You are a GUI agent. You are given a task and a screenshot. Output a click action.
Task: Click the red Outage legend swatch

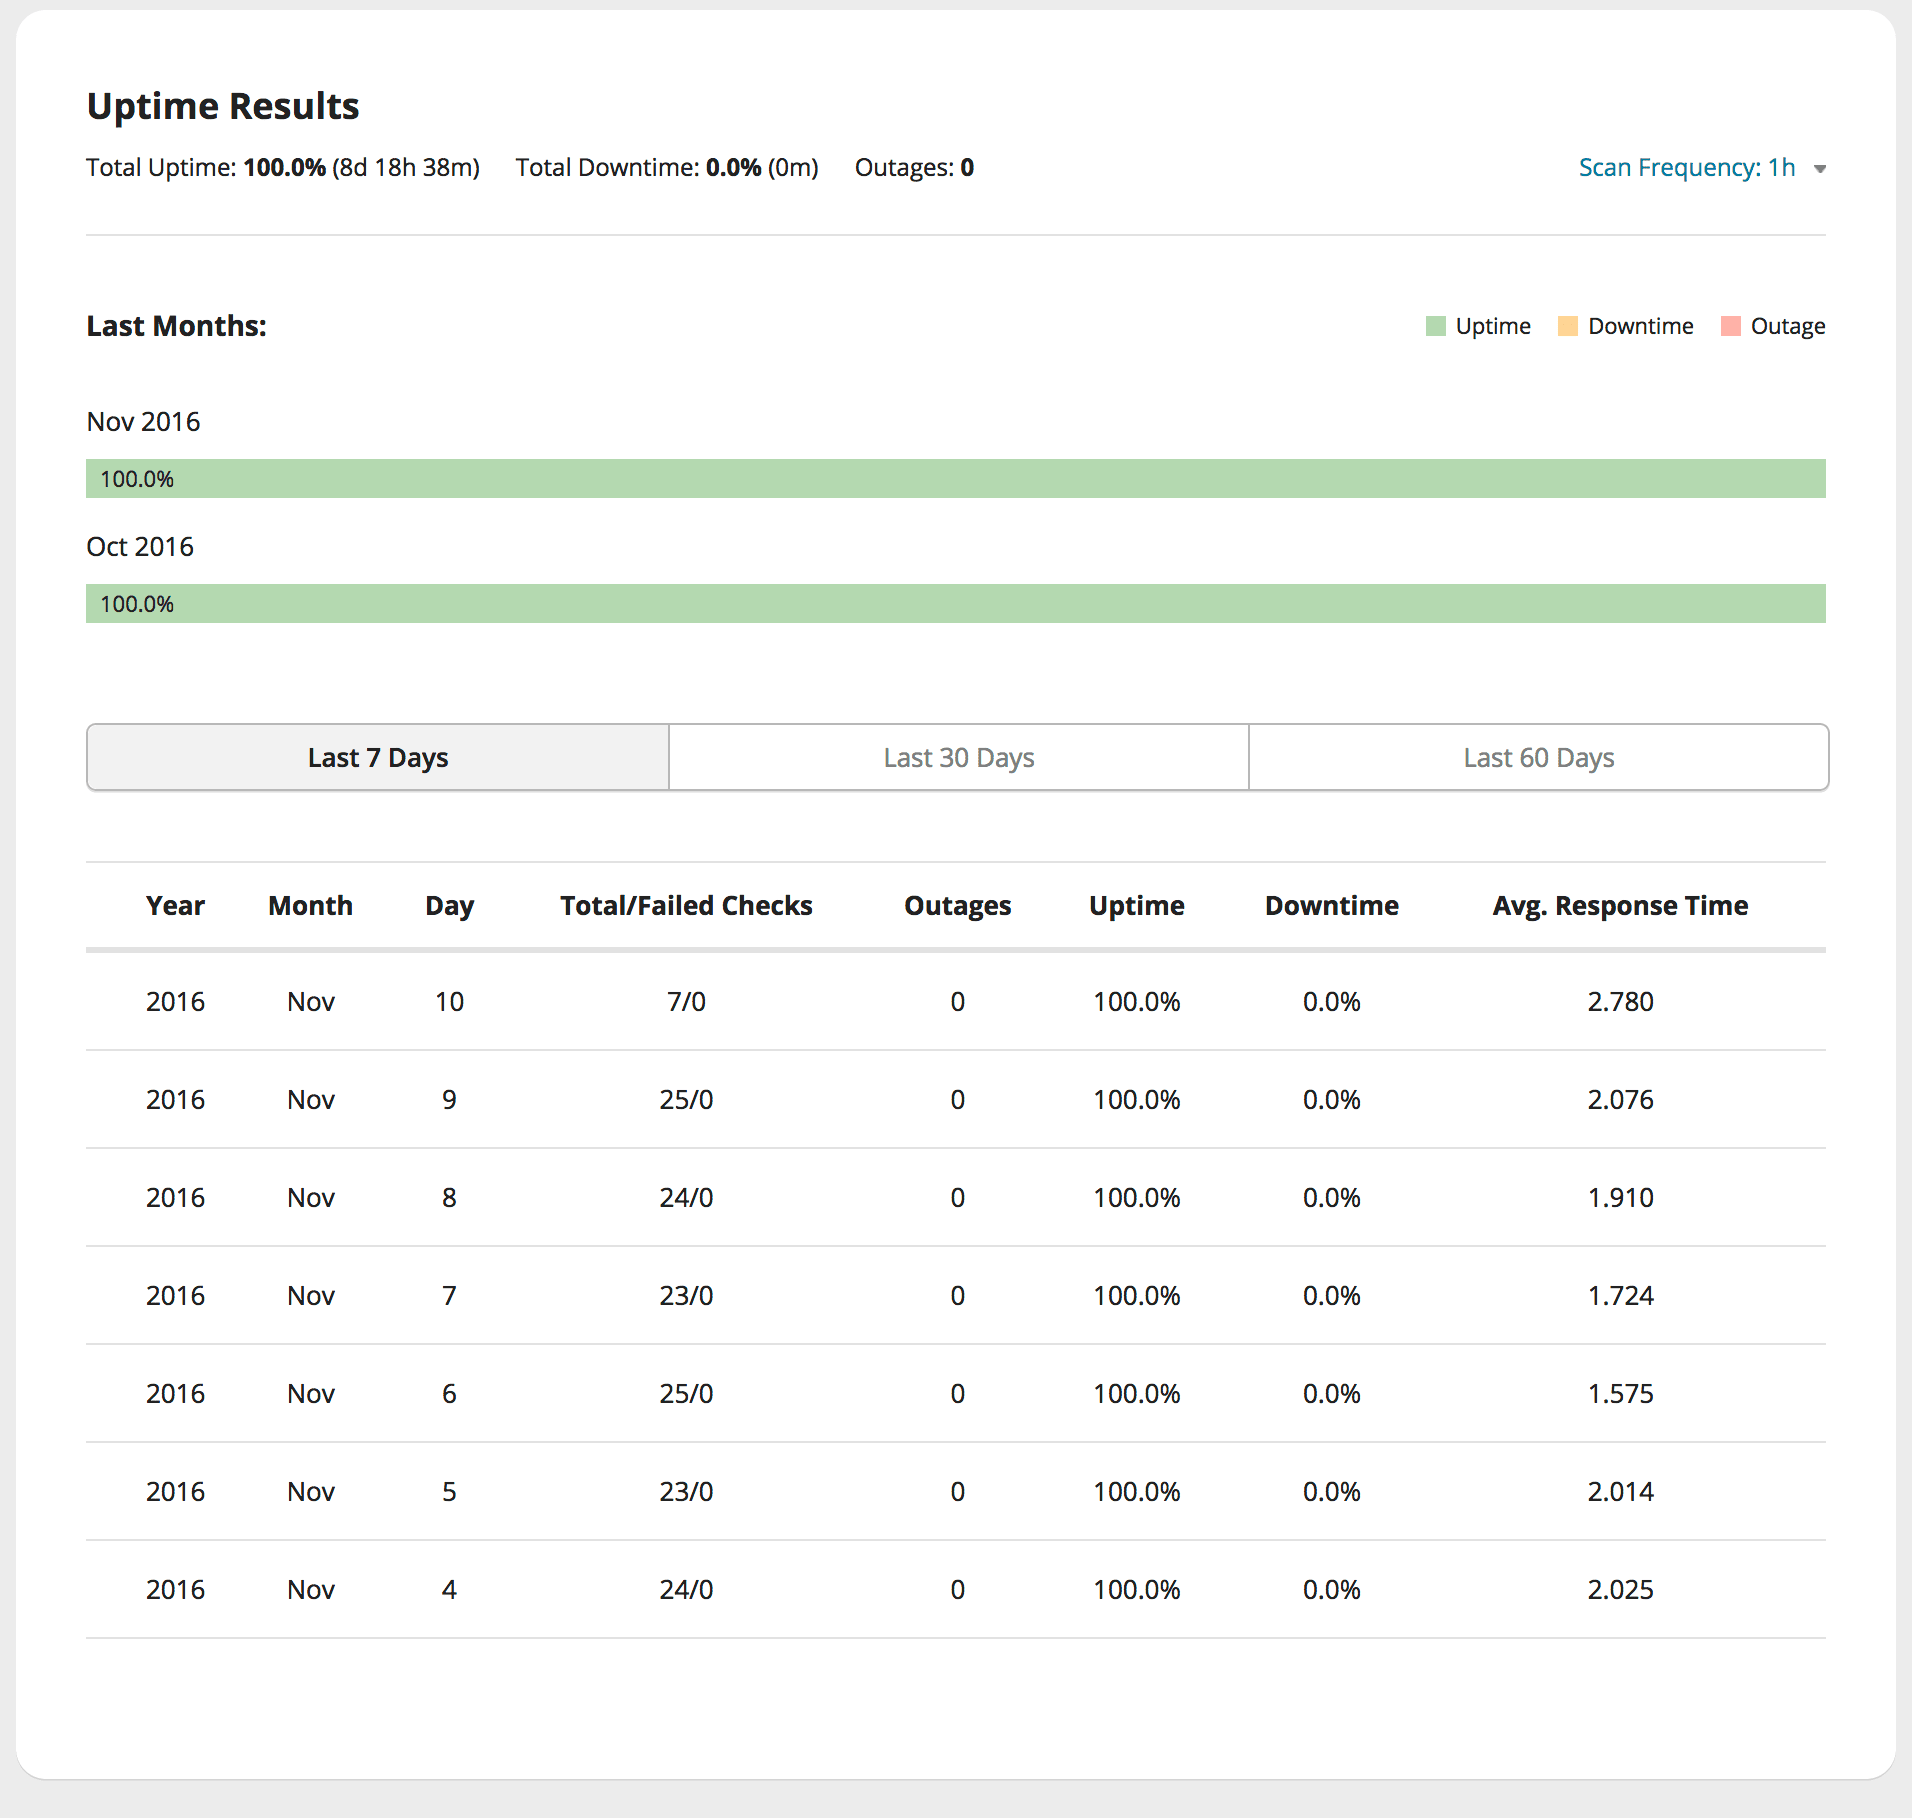click(1731, 326)
